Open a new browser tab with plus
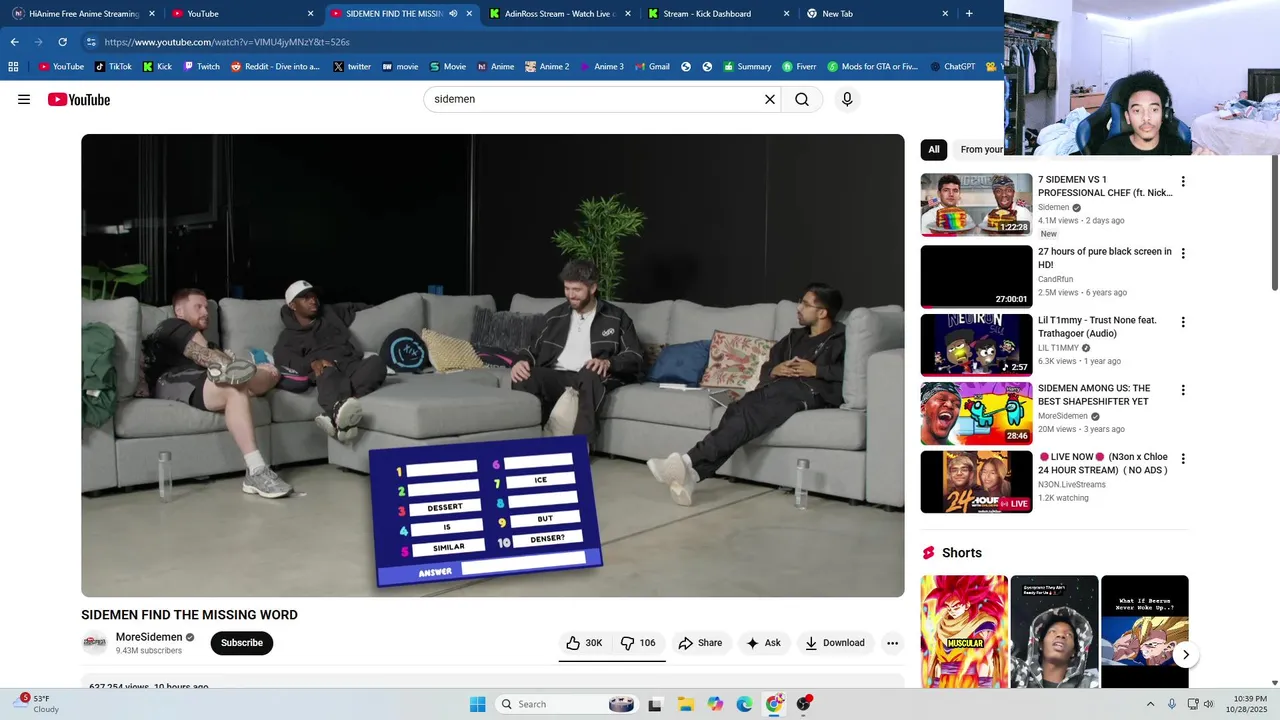 (x=968, y=14)
